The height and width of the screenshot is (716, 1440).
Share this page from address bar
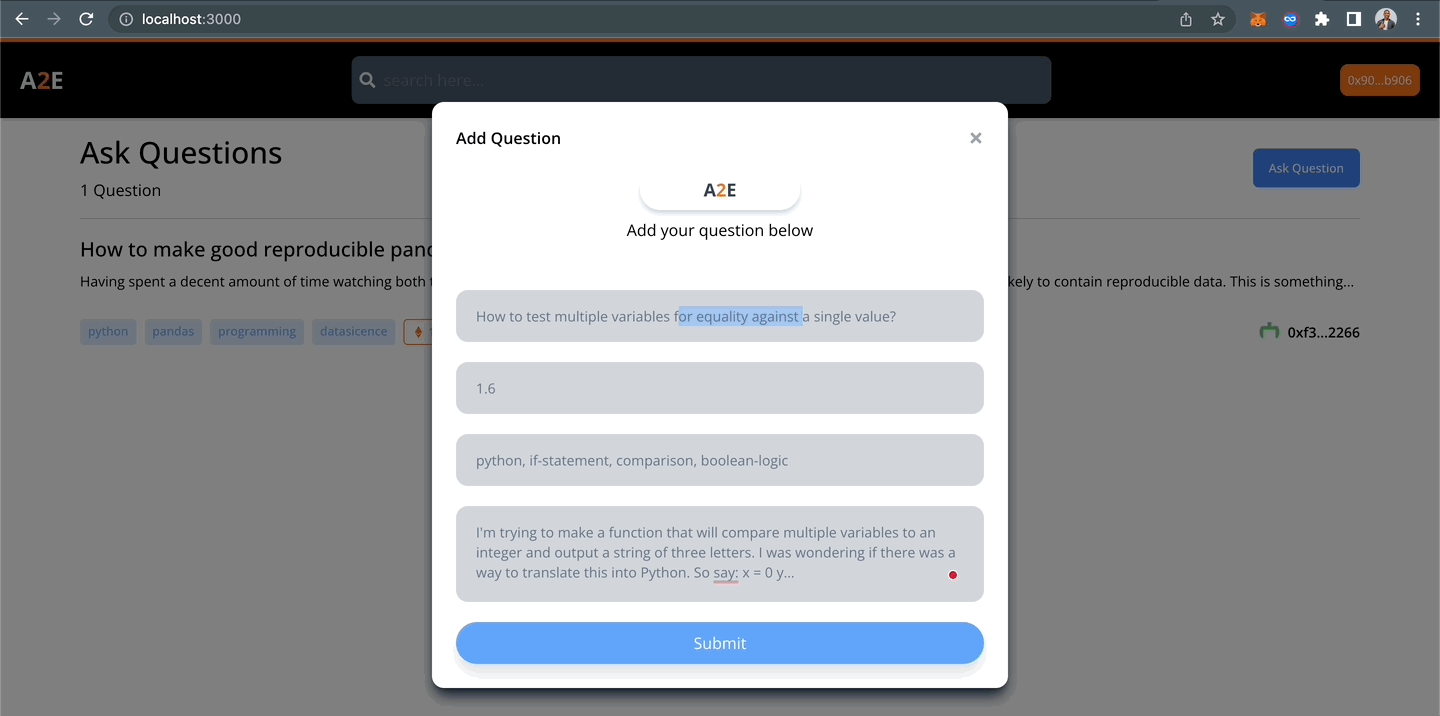pyautogui.click(x=1186, y=19)
